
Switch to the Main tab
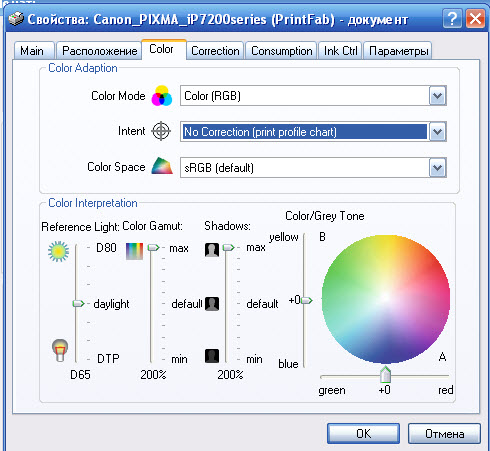(34, 51)
